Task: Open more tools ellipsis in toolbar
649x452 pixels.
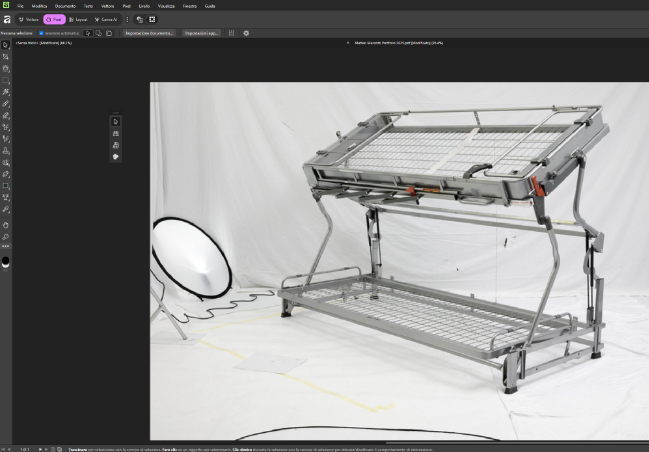Action: (x=5, y=246)
